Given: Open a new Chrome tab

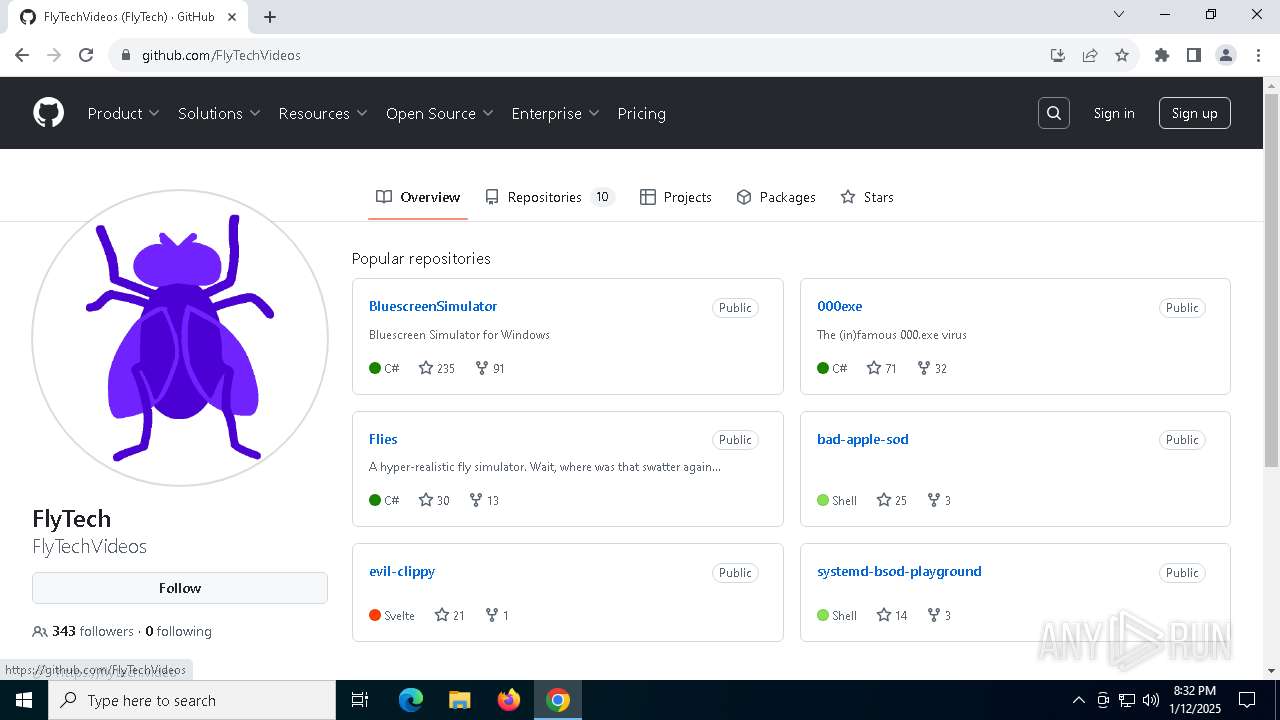Looking at the screenshot, I should [270, 16].
